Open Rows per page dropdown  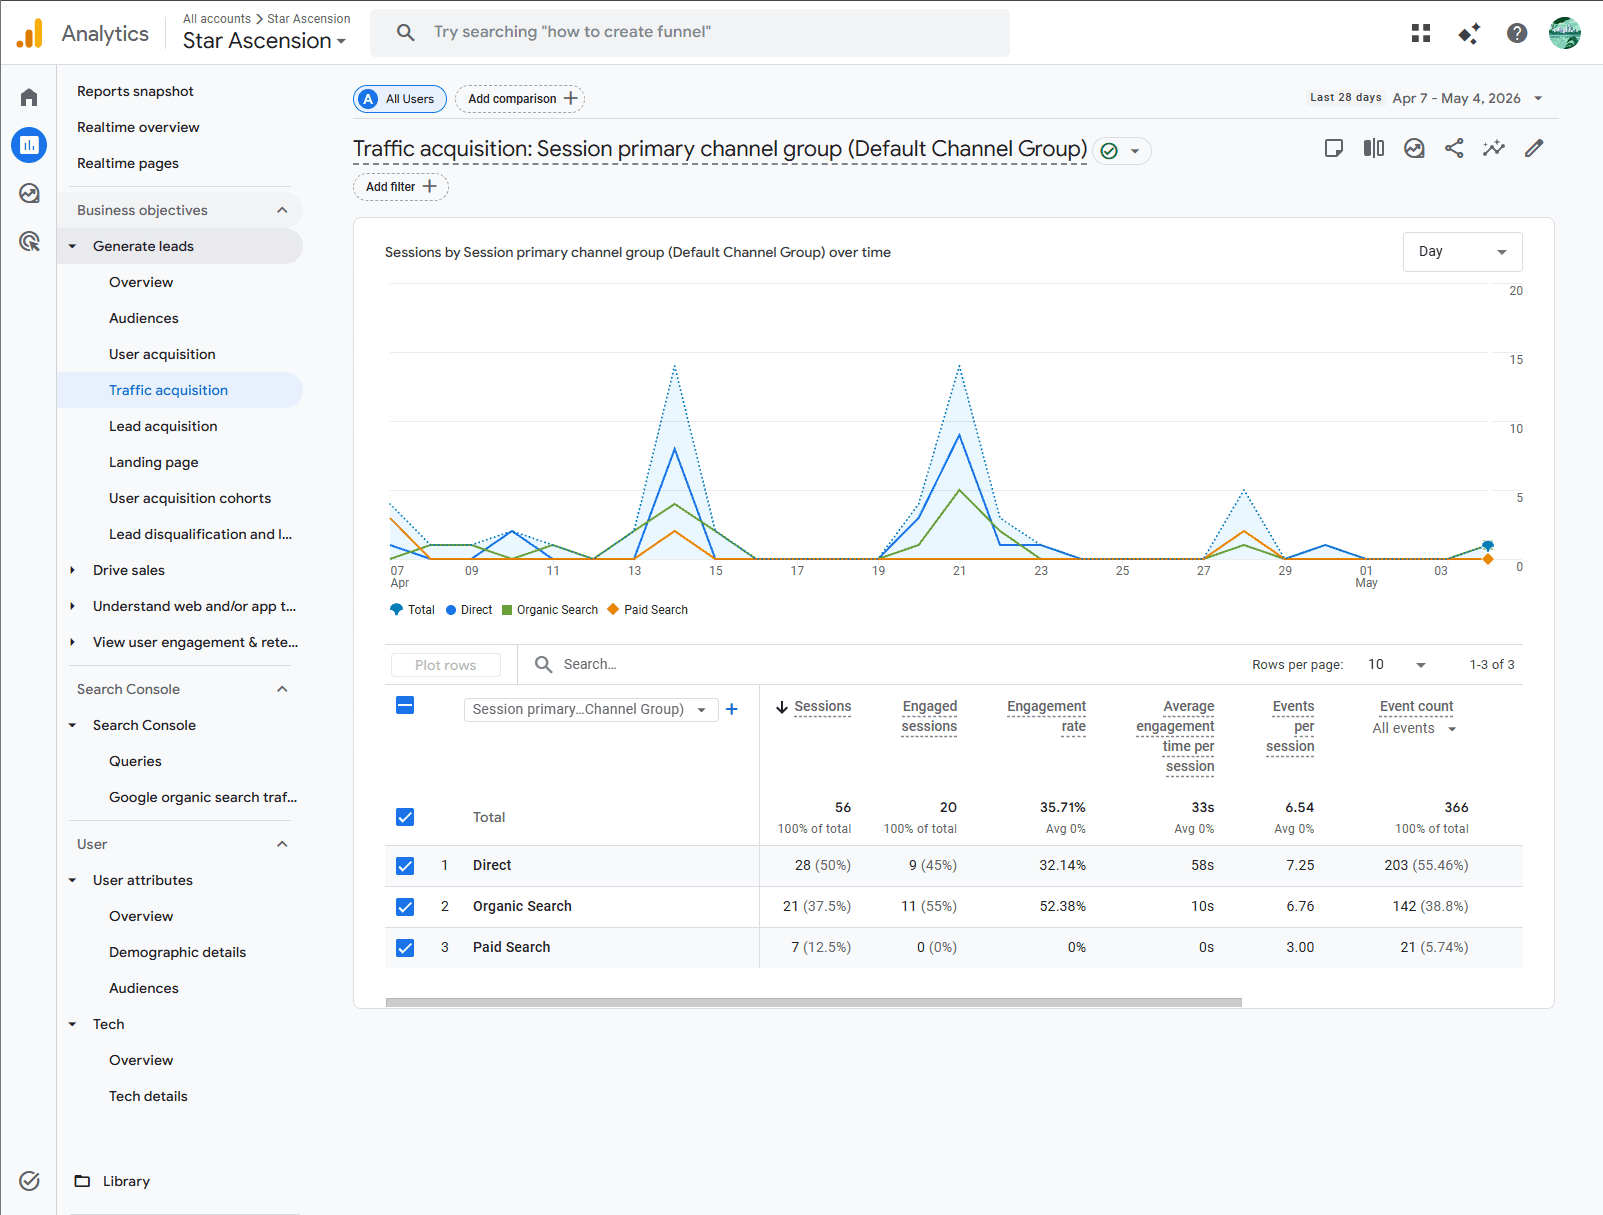pos(1397,665)
